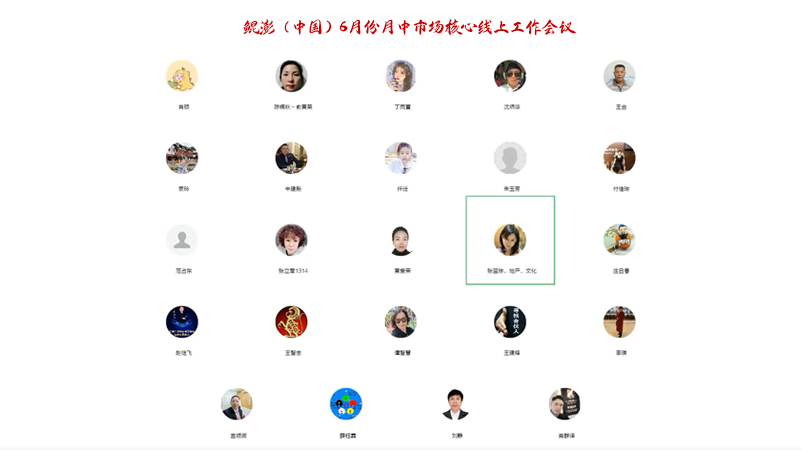Select the man standing beside dark poster avatar
Screen dimensions: 801x450
click(x=565, y=404)
